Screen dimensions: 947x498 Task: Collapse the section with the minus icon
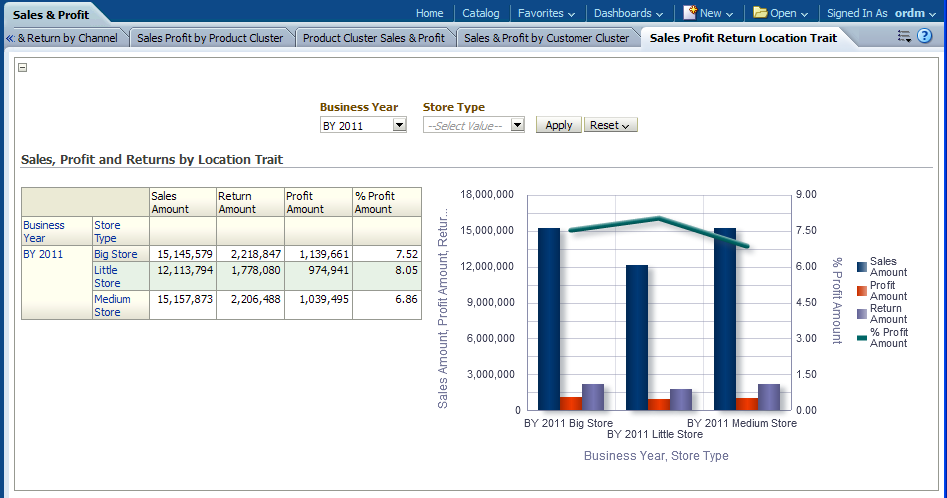(23, 68)
